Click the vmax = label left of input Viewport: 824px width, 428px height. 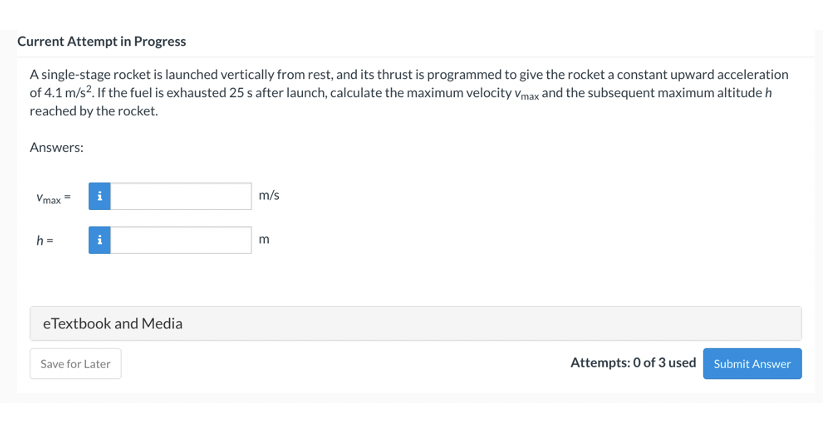tap(49, 197)
